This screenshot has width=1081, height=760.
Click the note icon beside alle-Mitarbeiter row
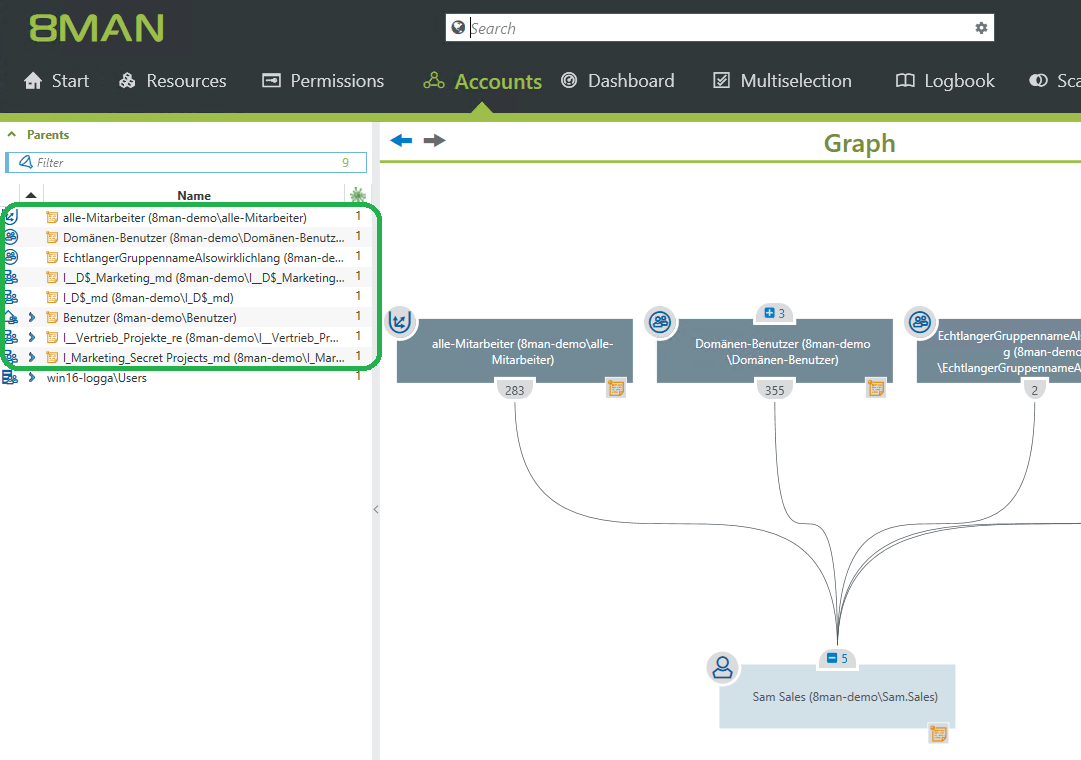52,217
